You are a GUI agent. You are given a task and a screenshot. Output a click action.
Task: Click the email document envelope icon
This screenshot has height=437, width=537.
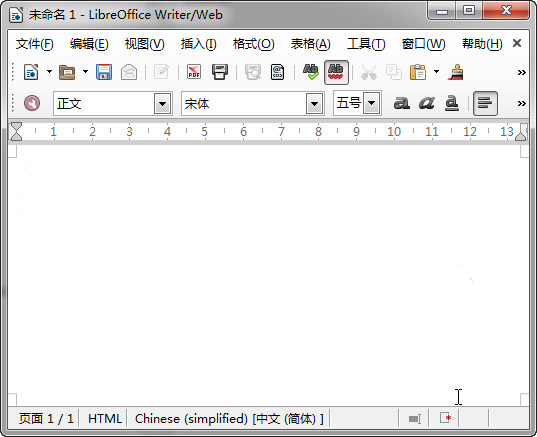(129, 72)
